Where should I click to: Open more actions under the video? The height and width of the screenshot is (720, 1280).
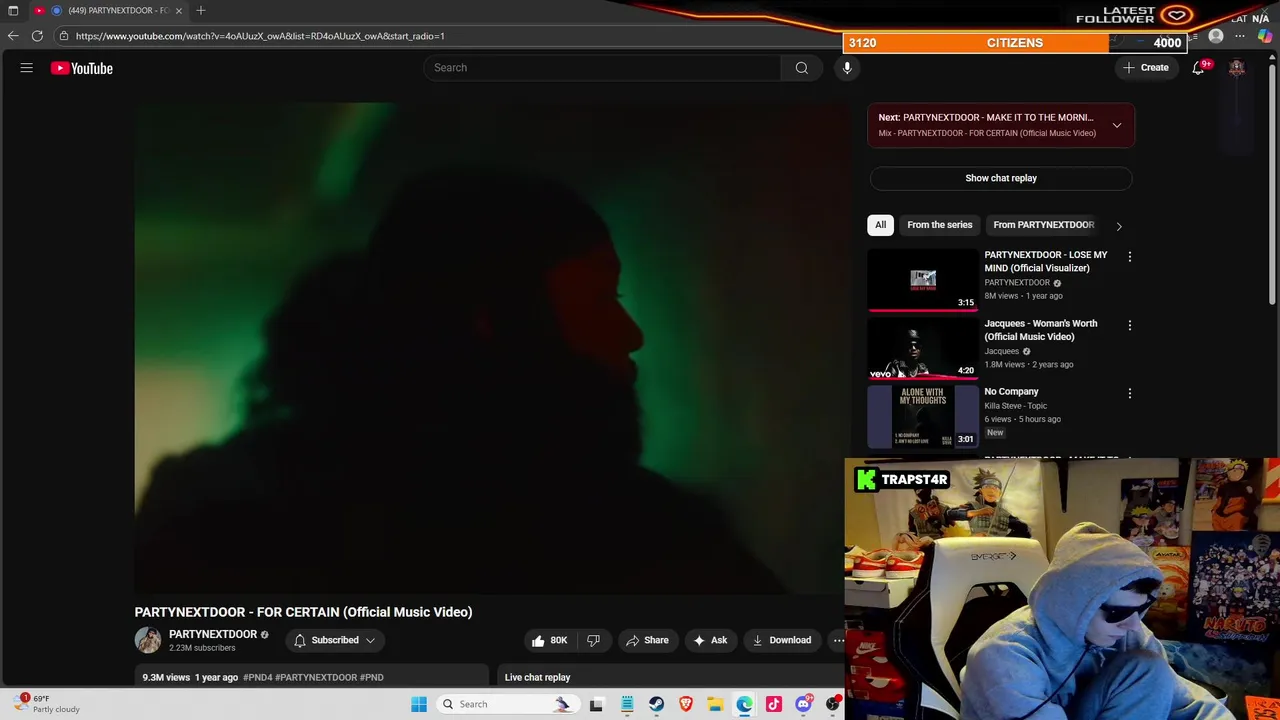(x=838, y=640)
